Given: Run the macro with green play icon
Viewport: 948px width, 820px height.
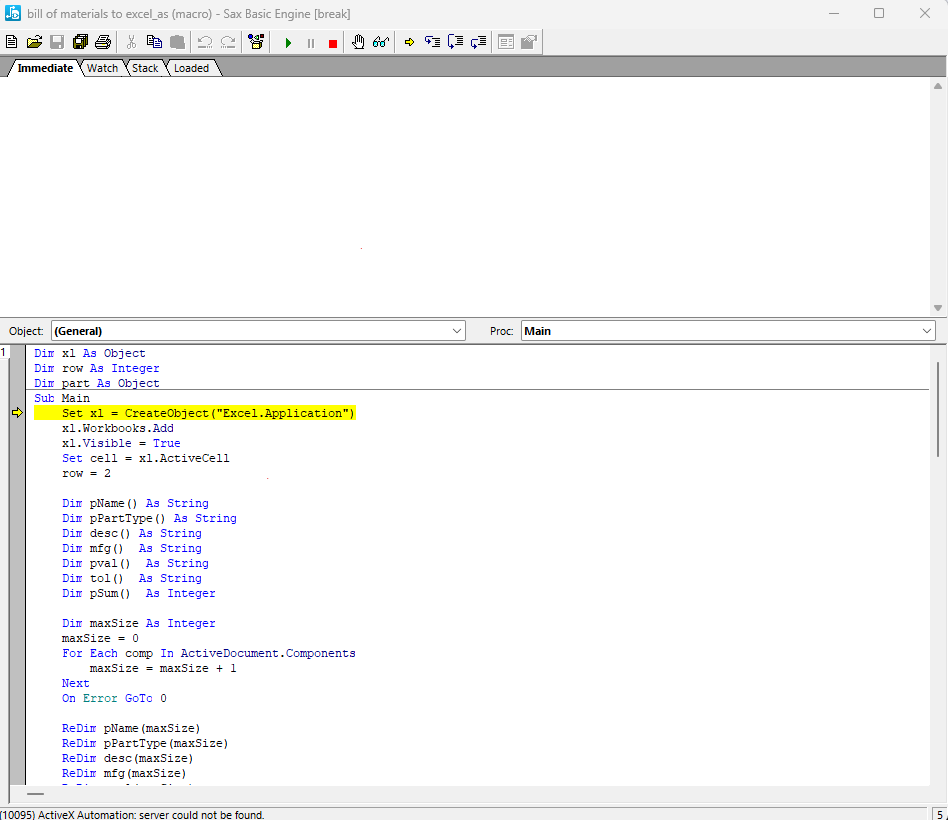Looking at the screenshot, I should 288,42.
